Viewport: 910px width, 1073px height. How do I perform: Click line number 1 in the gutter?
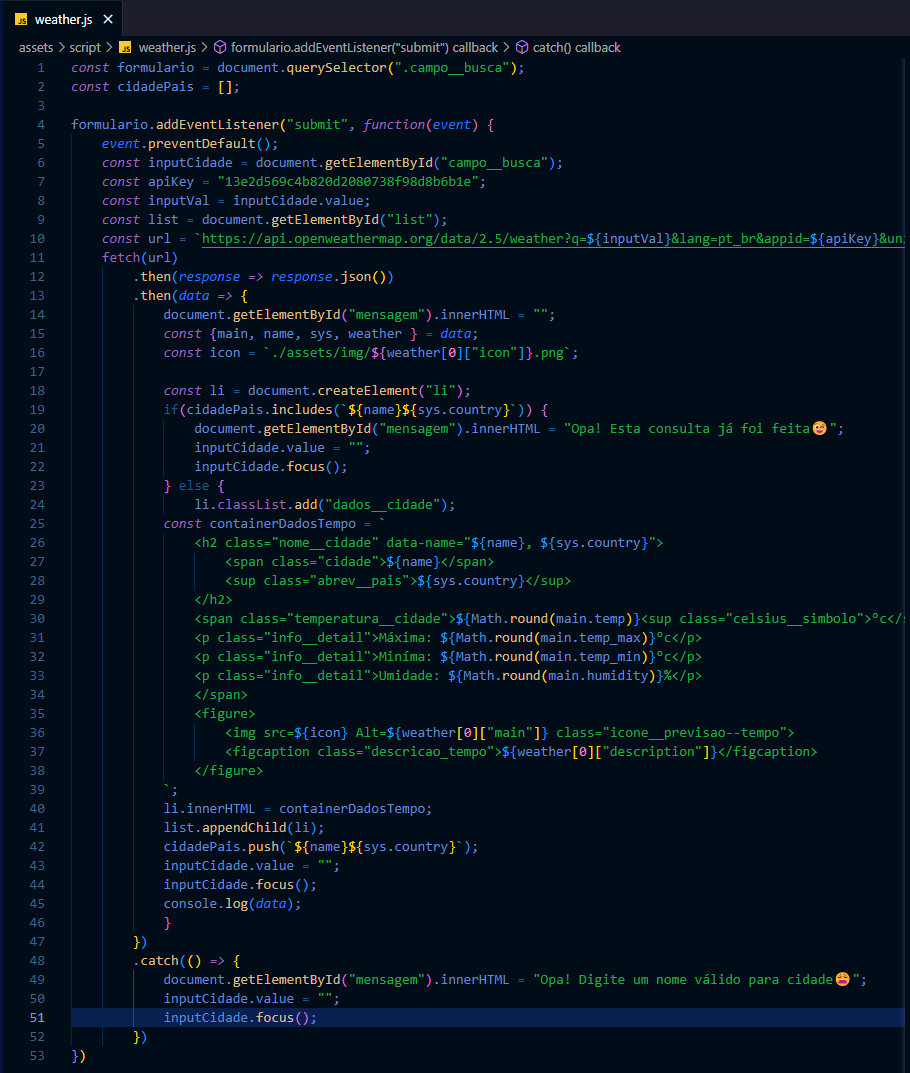click(x=41, y=67)
